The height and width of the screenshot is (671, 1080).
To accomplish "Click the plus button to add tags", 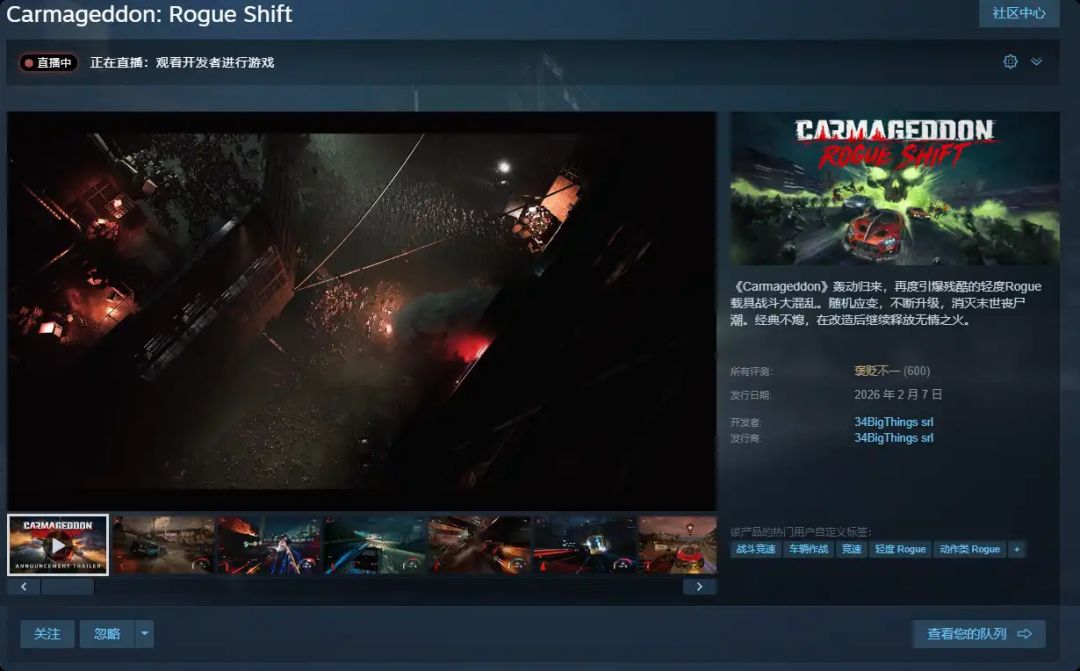I will [x=1017, y=549].
